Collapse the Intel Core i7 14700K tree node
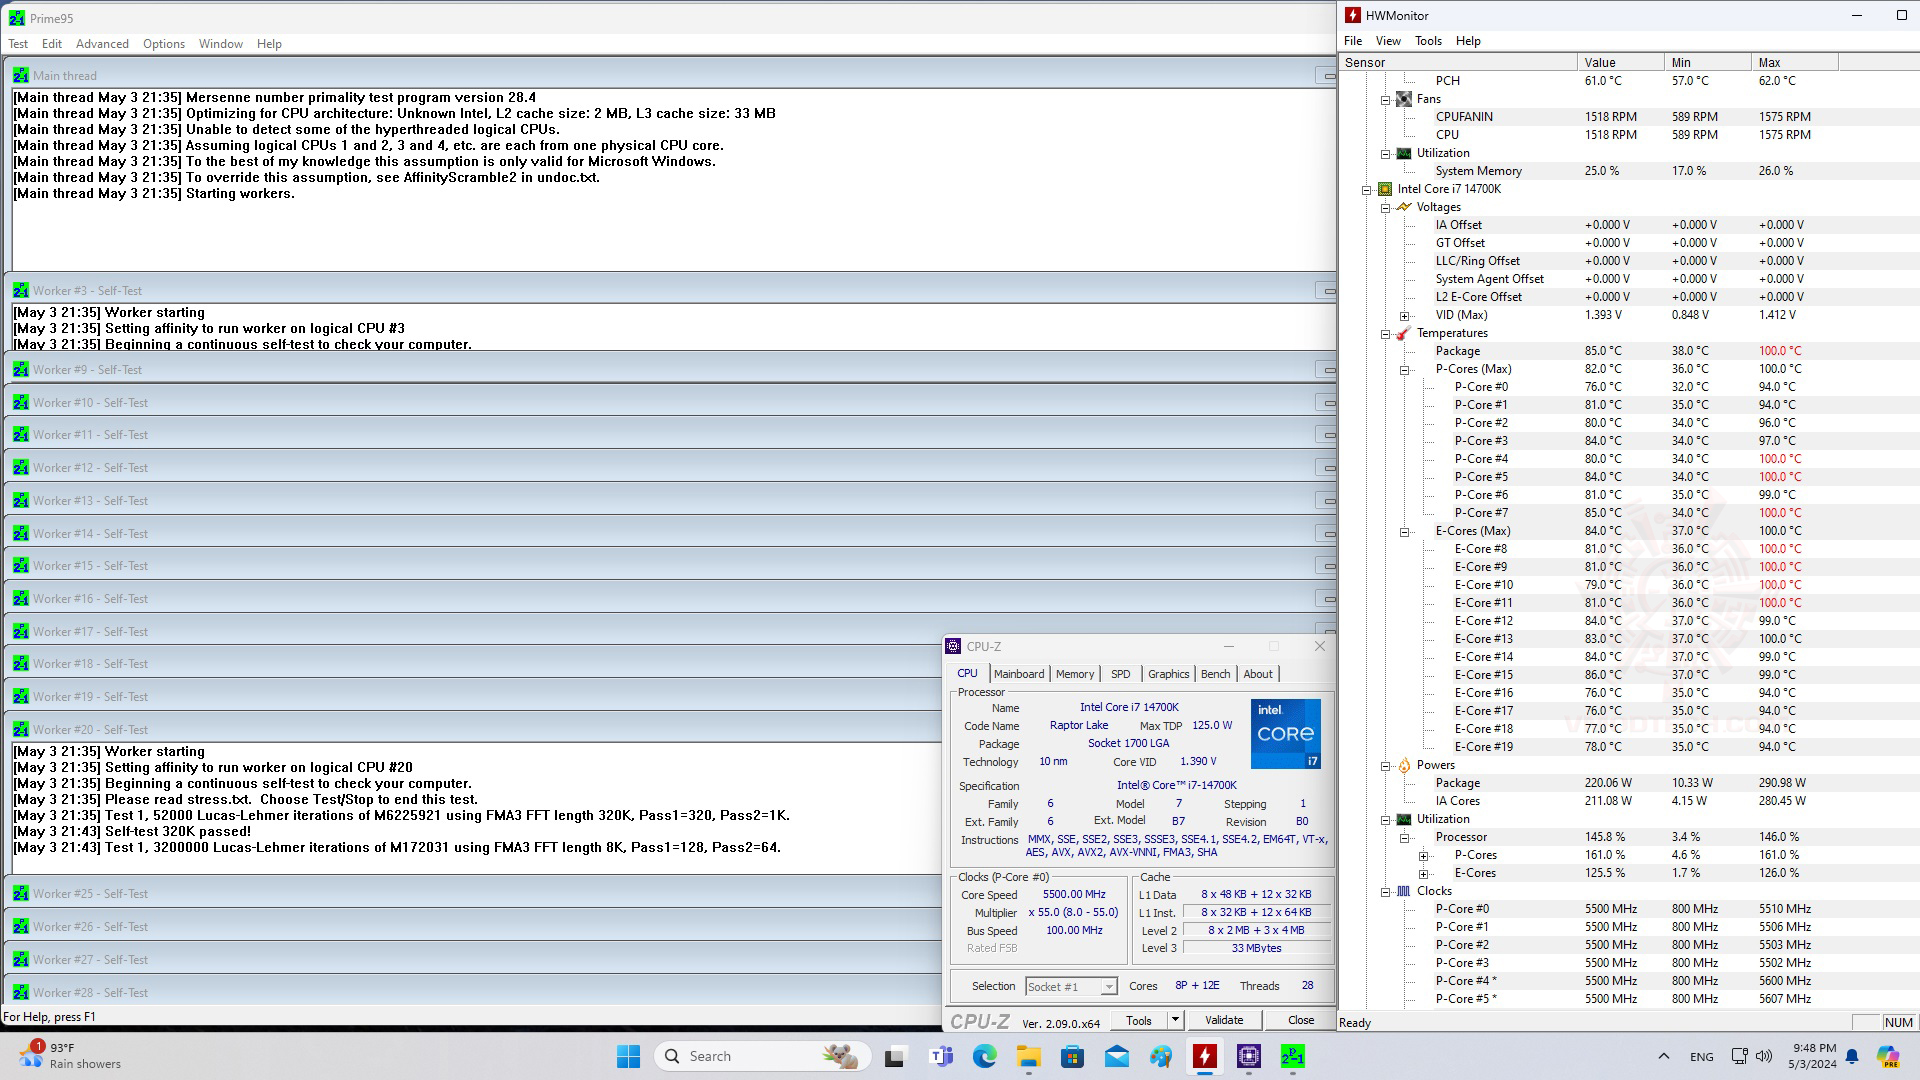This screenshot has width=1920, height=1080. click(1366, 189)
